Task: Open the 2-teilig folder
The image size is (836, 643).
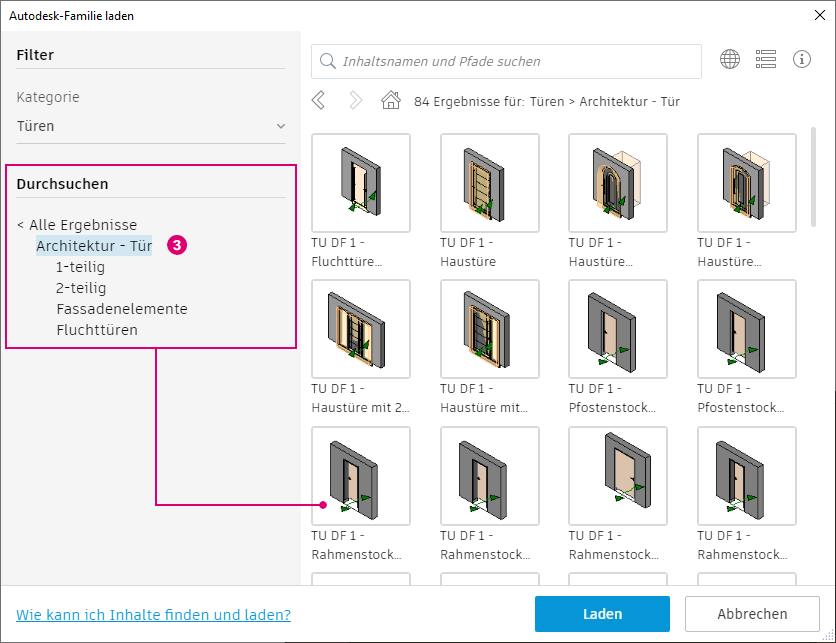Action: (x=81, y=288)
